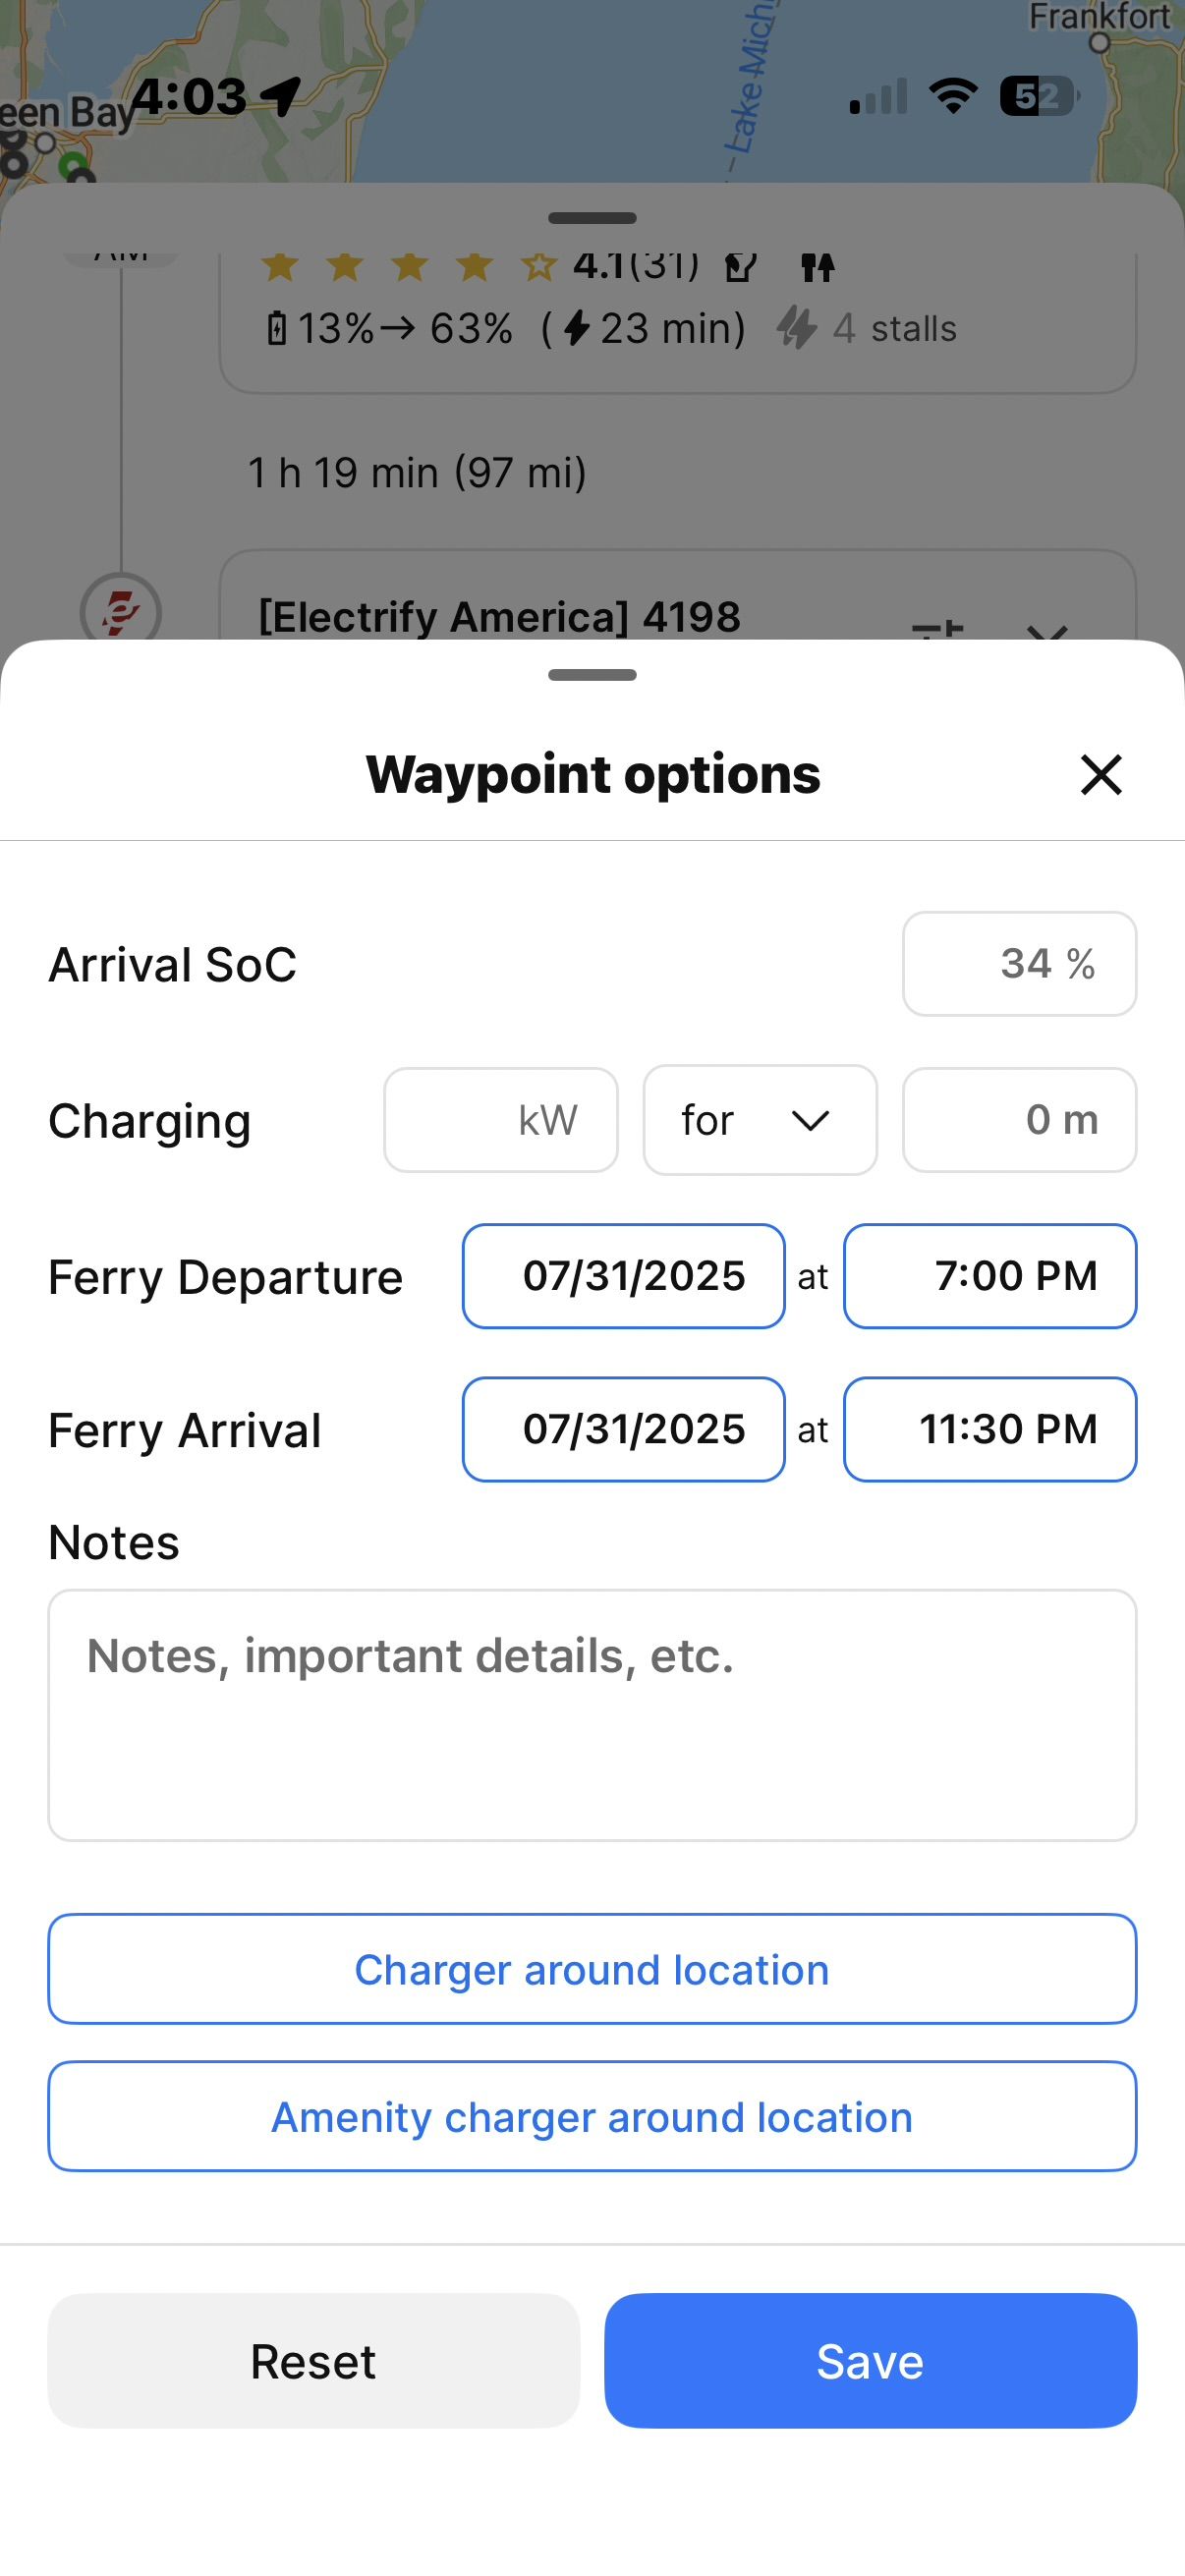1185x2576 pixels.
Task: Set the charging duration minutes field
Action: pyautogui.click(x=1019, y=1120)
